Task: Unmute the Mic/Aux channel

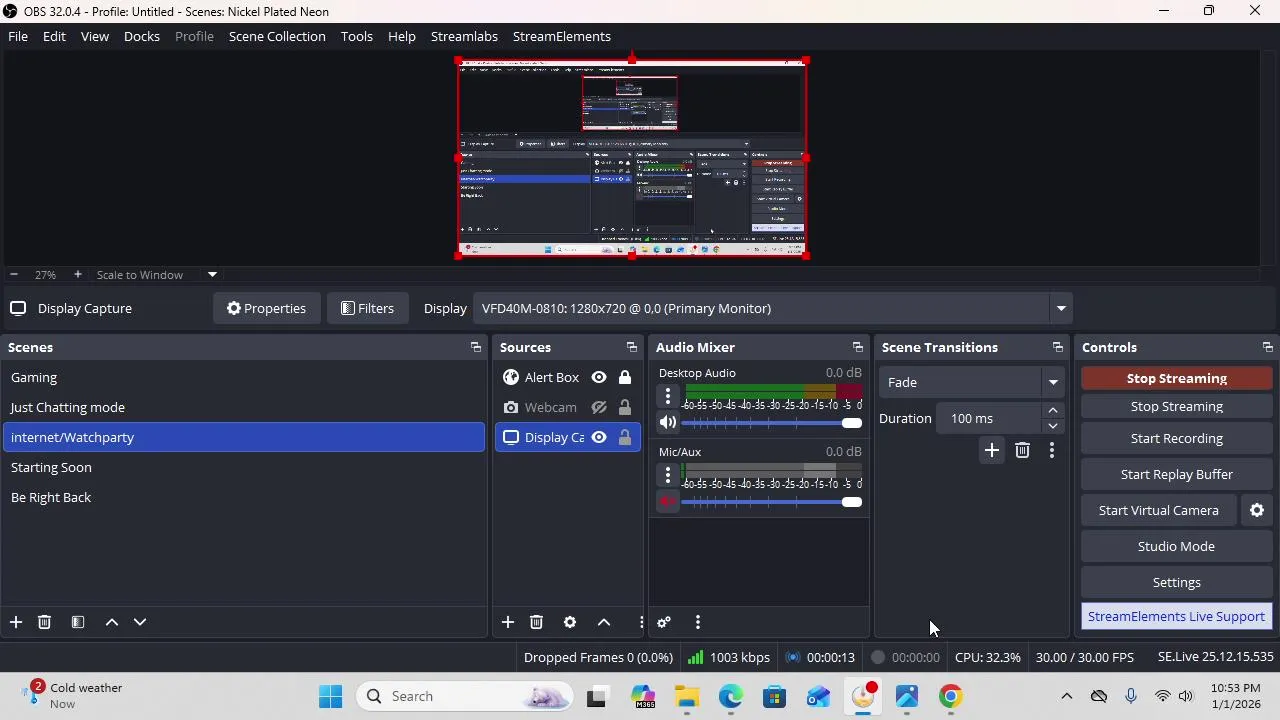Action: point(668,501)
